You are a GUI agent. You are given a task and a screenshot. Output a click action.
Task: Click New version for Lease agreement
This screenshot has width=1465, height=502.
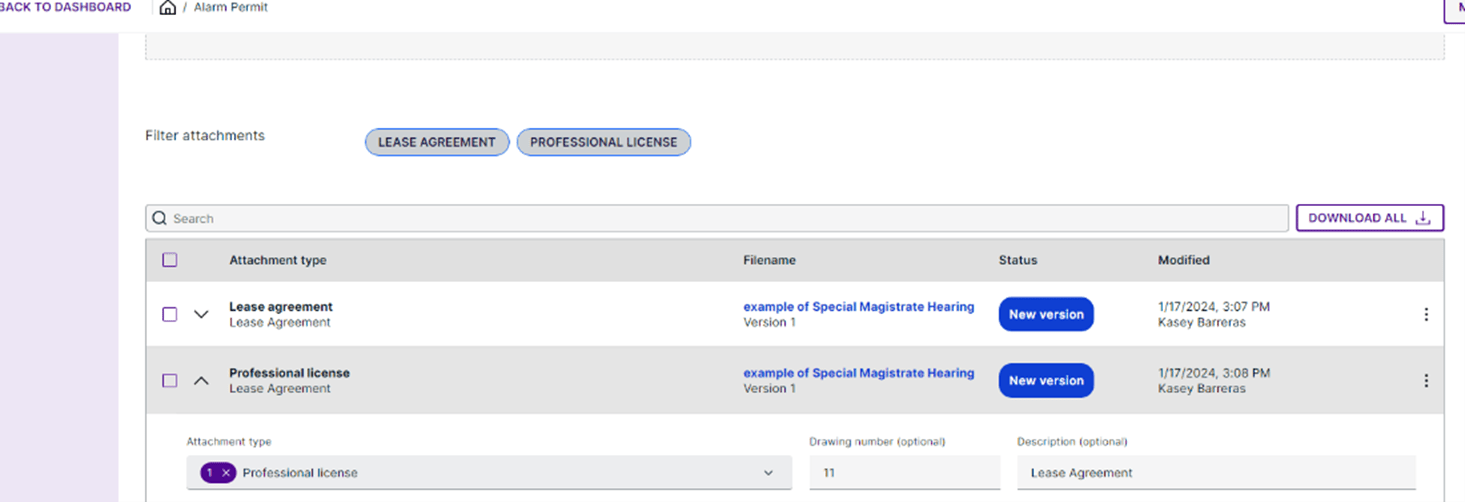coord(1046,314)
